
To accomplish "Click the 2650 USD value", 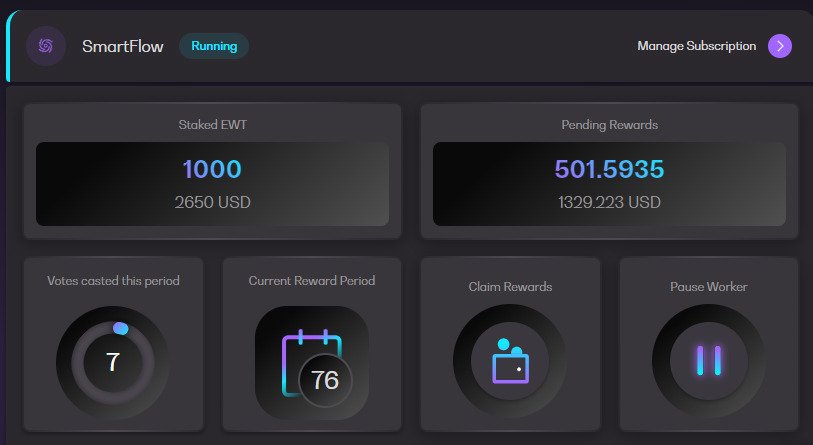I will [x=213, y=202].
